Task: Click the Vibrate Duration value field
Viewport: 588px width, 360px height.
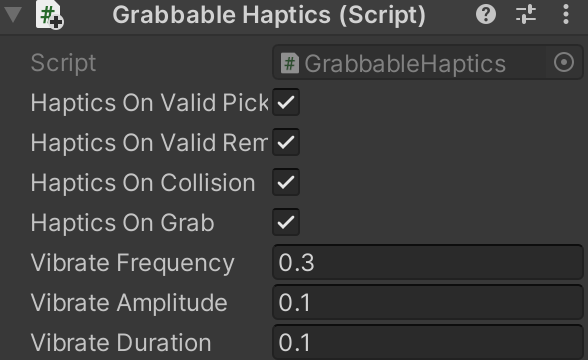Action: click(x=428, y=342)
